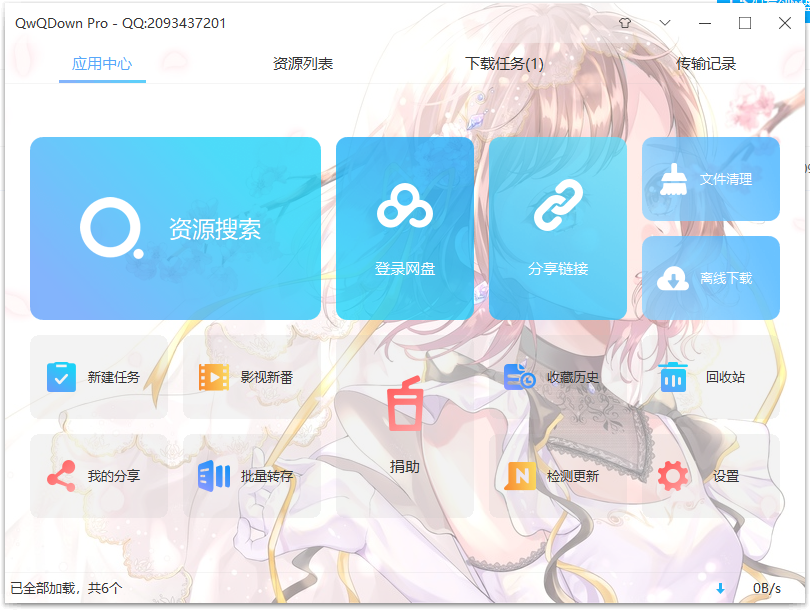
Task: Switch to the 资源列表 tab
Action: click(302, 61)
